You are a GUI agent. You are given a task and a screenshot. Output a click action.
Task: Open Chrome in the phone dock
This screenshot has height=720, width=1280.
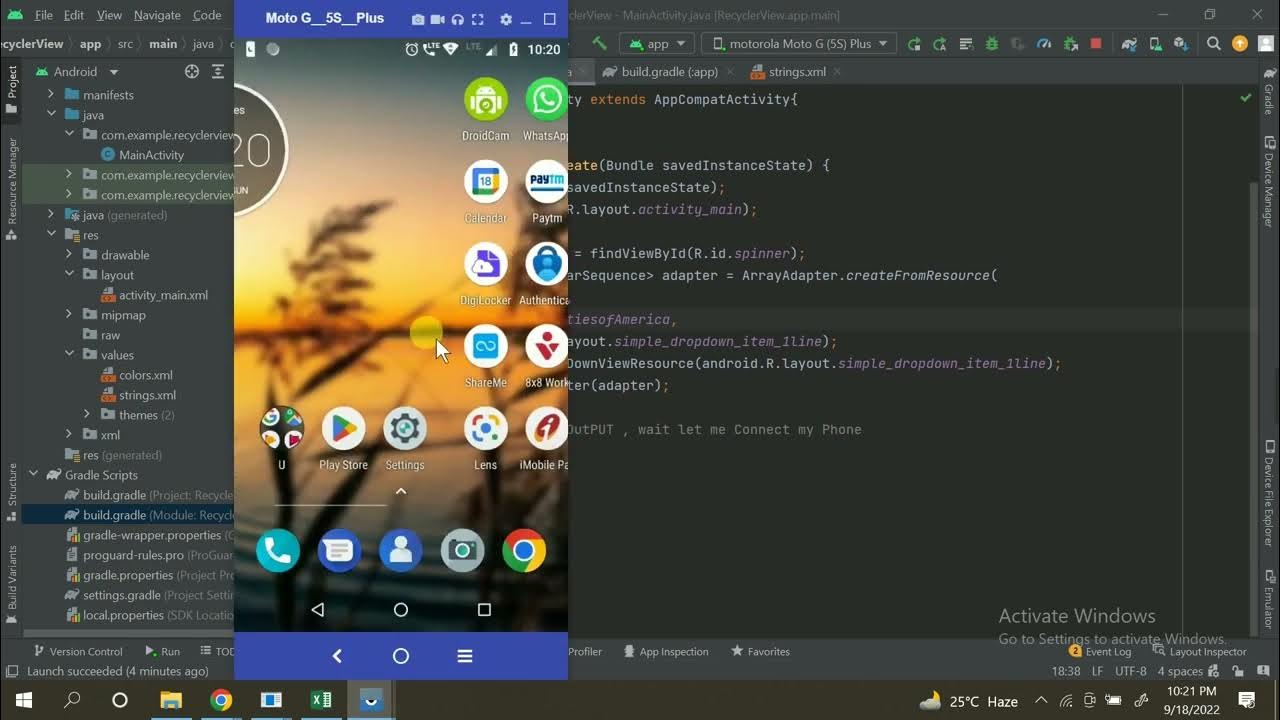(524, 550)
